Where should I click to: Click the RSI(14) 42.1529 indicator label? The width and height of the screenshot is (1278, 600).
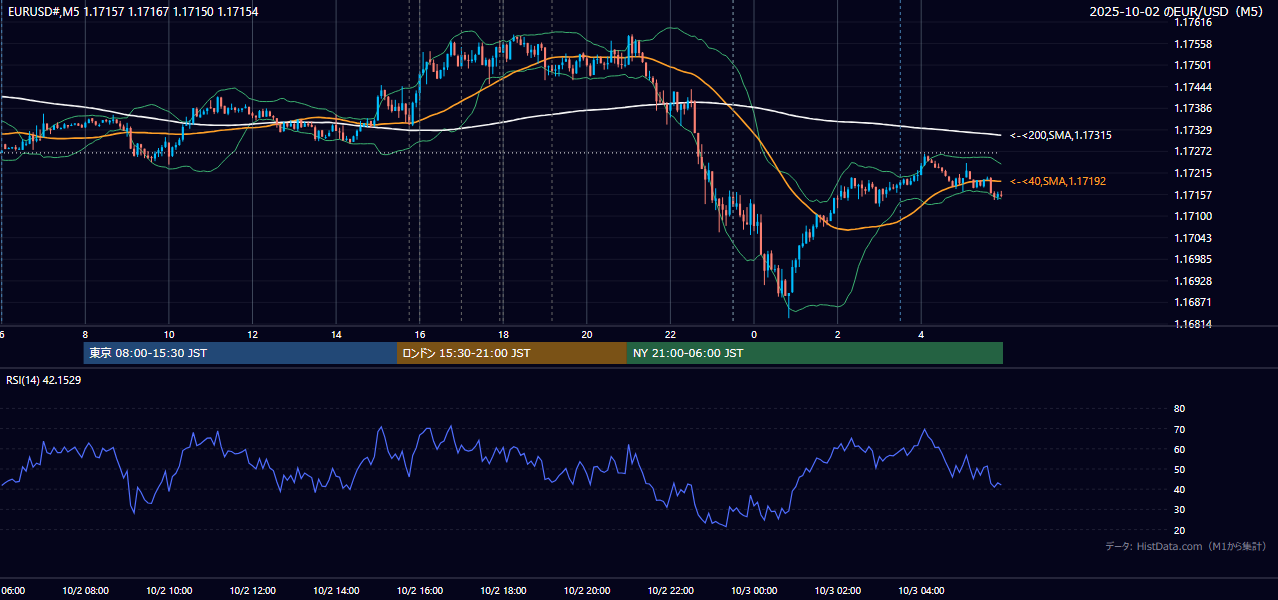(x=44, y=380)
